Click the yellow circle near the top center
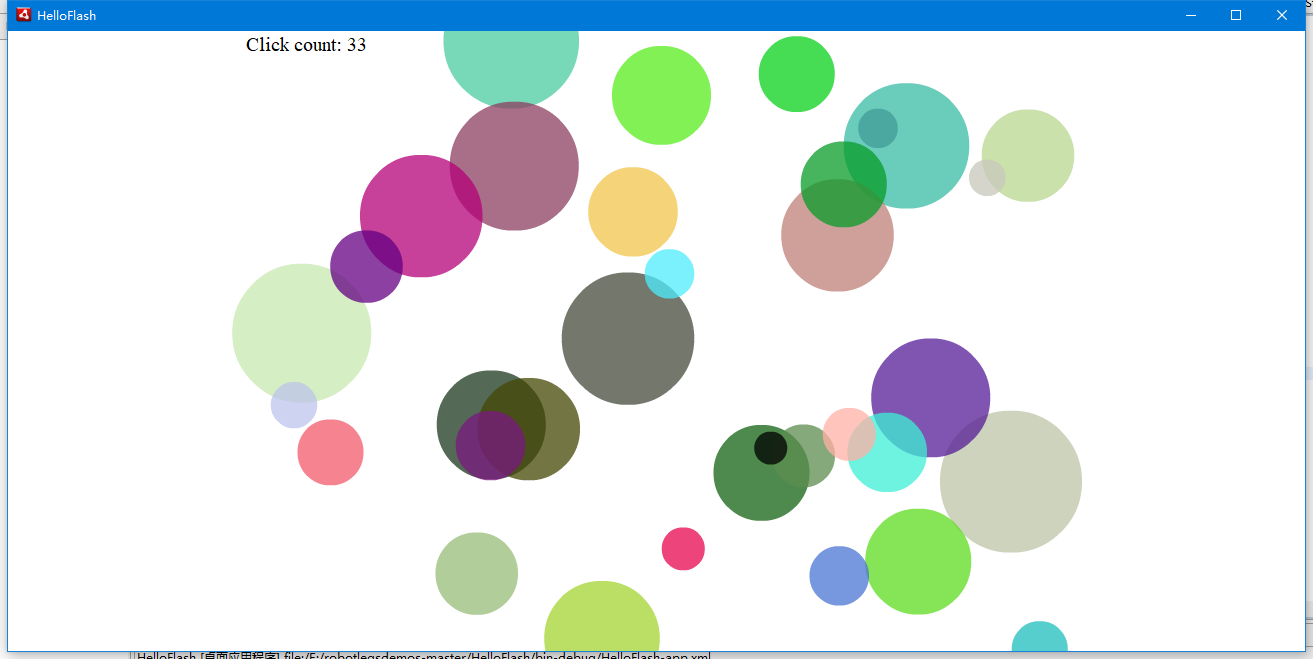1313x659 pixels. click(x=633, y=211)
